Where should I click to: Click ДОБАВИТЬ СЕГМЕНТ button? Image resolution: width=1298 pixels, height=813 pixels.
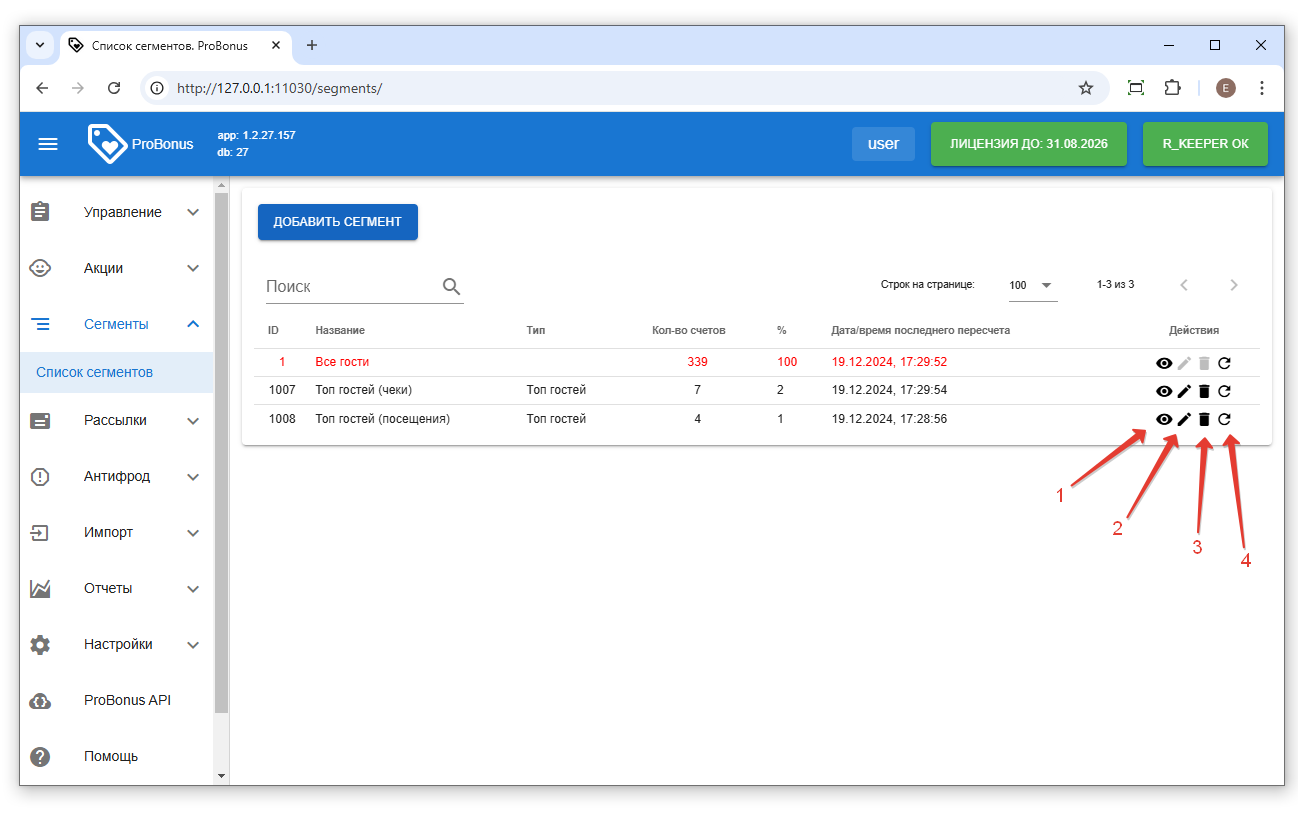point(338,222)
